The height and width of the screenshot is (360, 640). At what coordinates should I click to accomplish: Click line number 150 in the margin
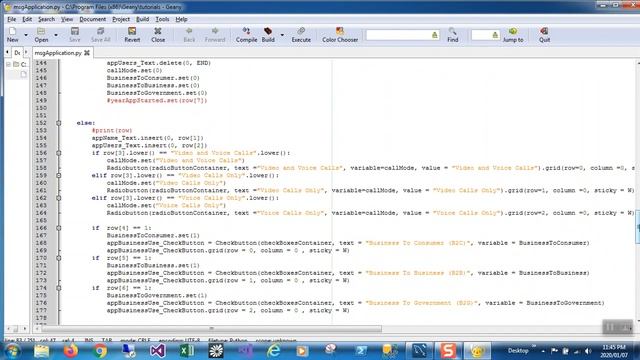pos(41,108)
